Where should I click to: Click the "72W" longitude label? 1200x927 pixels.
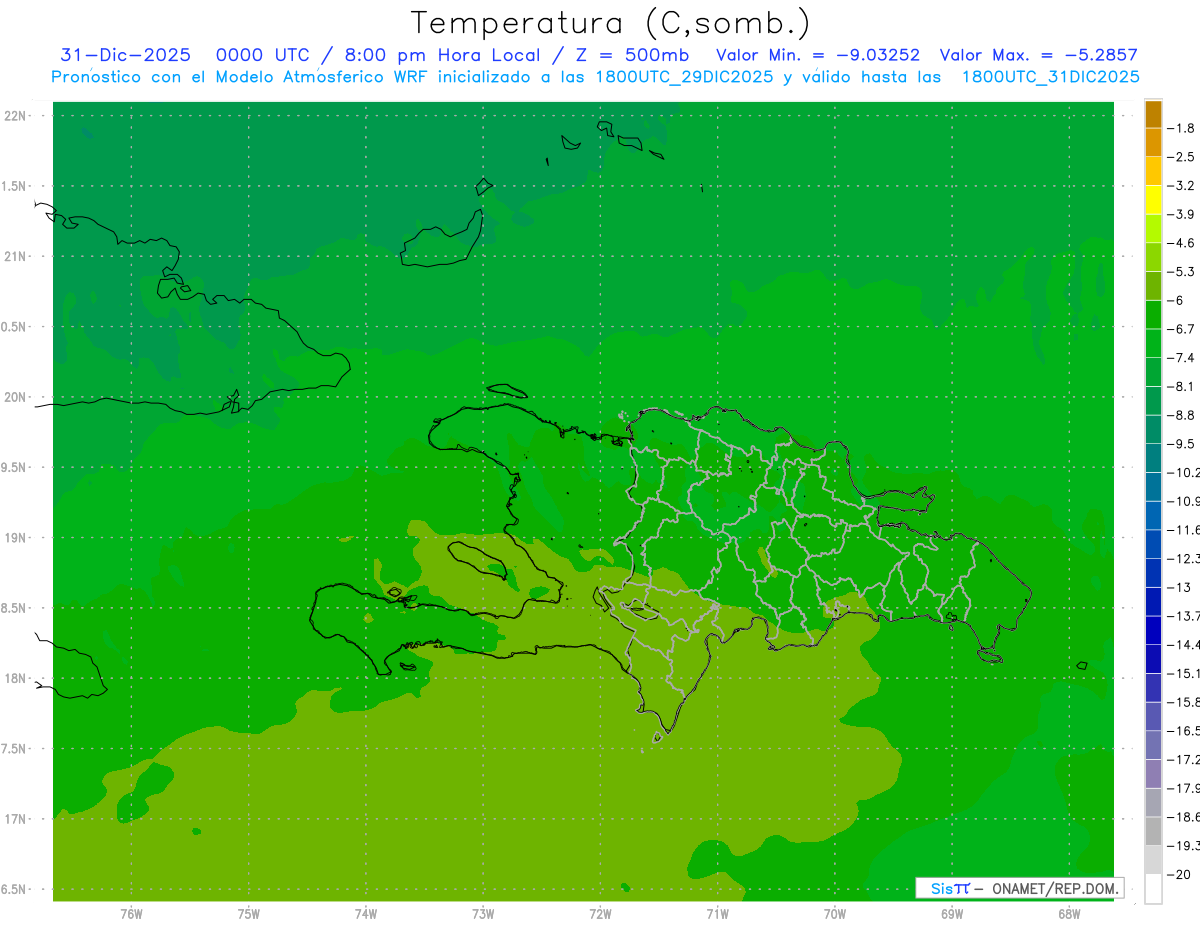coord(600,914)
